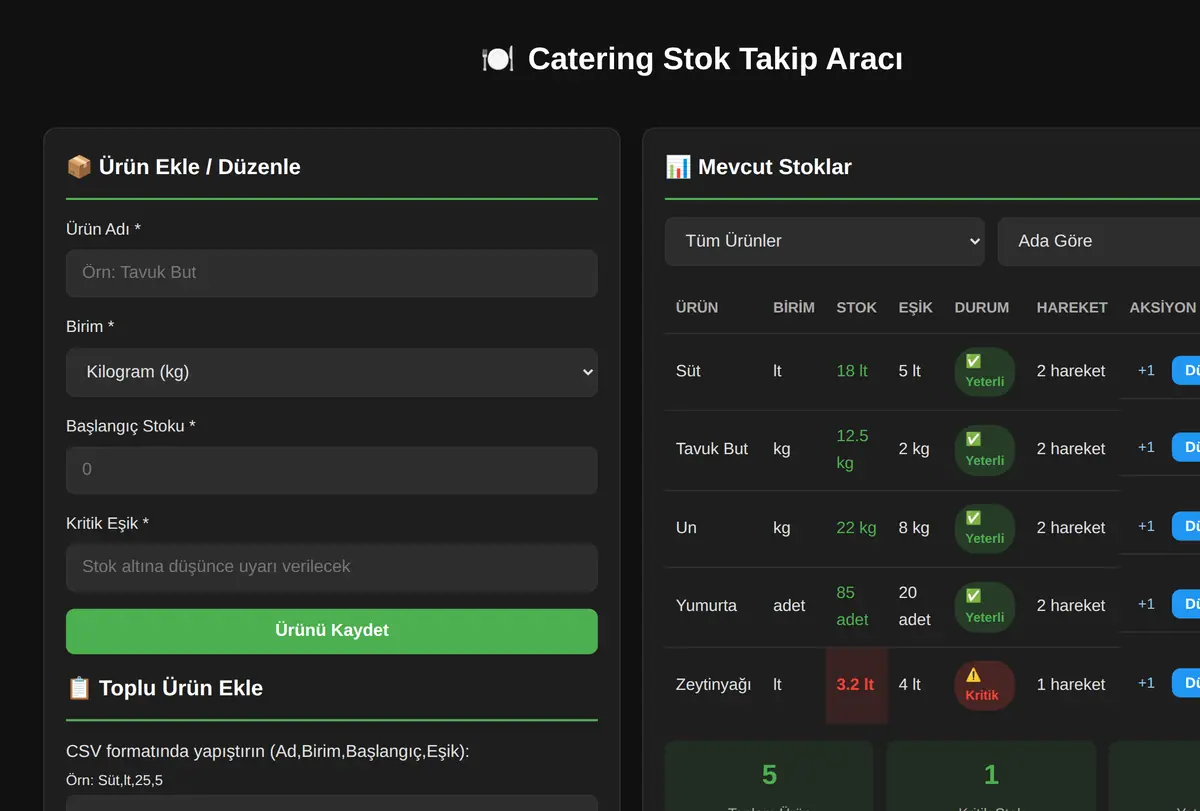Click the 12.5 kg stock value
The image size is (1200, 811).
[x=853, y=449]
